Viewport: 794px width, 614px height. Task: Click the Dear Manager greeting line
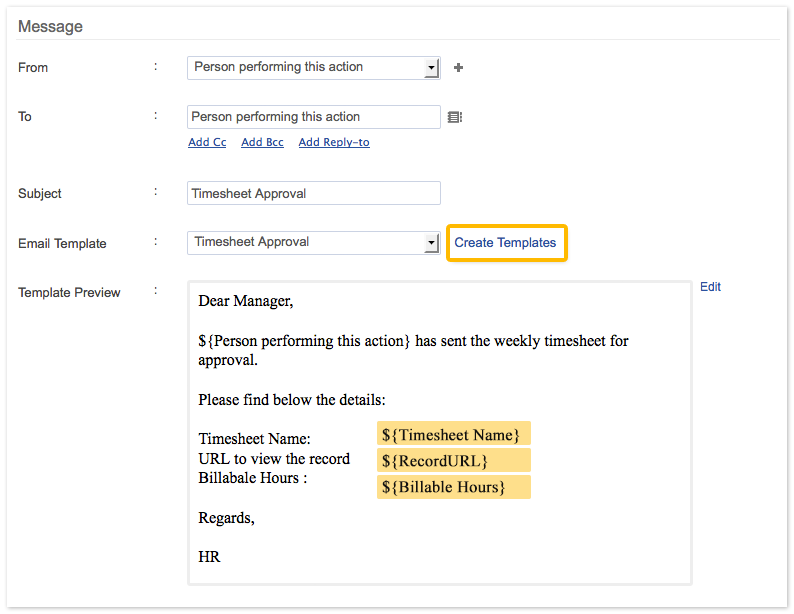pos(245,300)
